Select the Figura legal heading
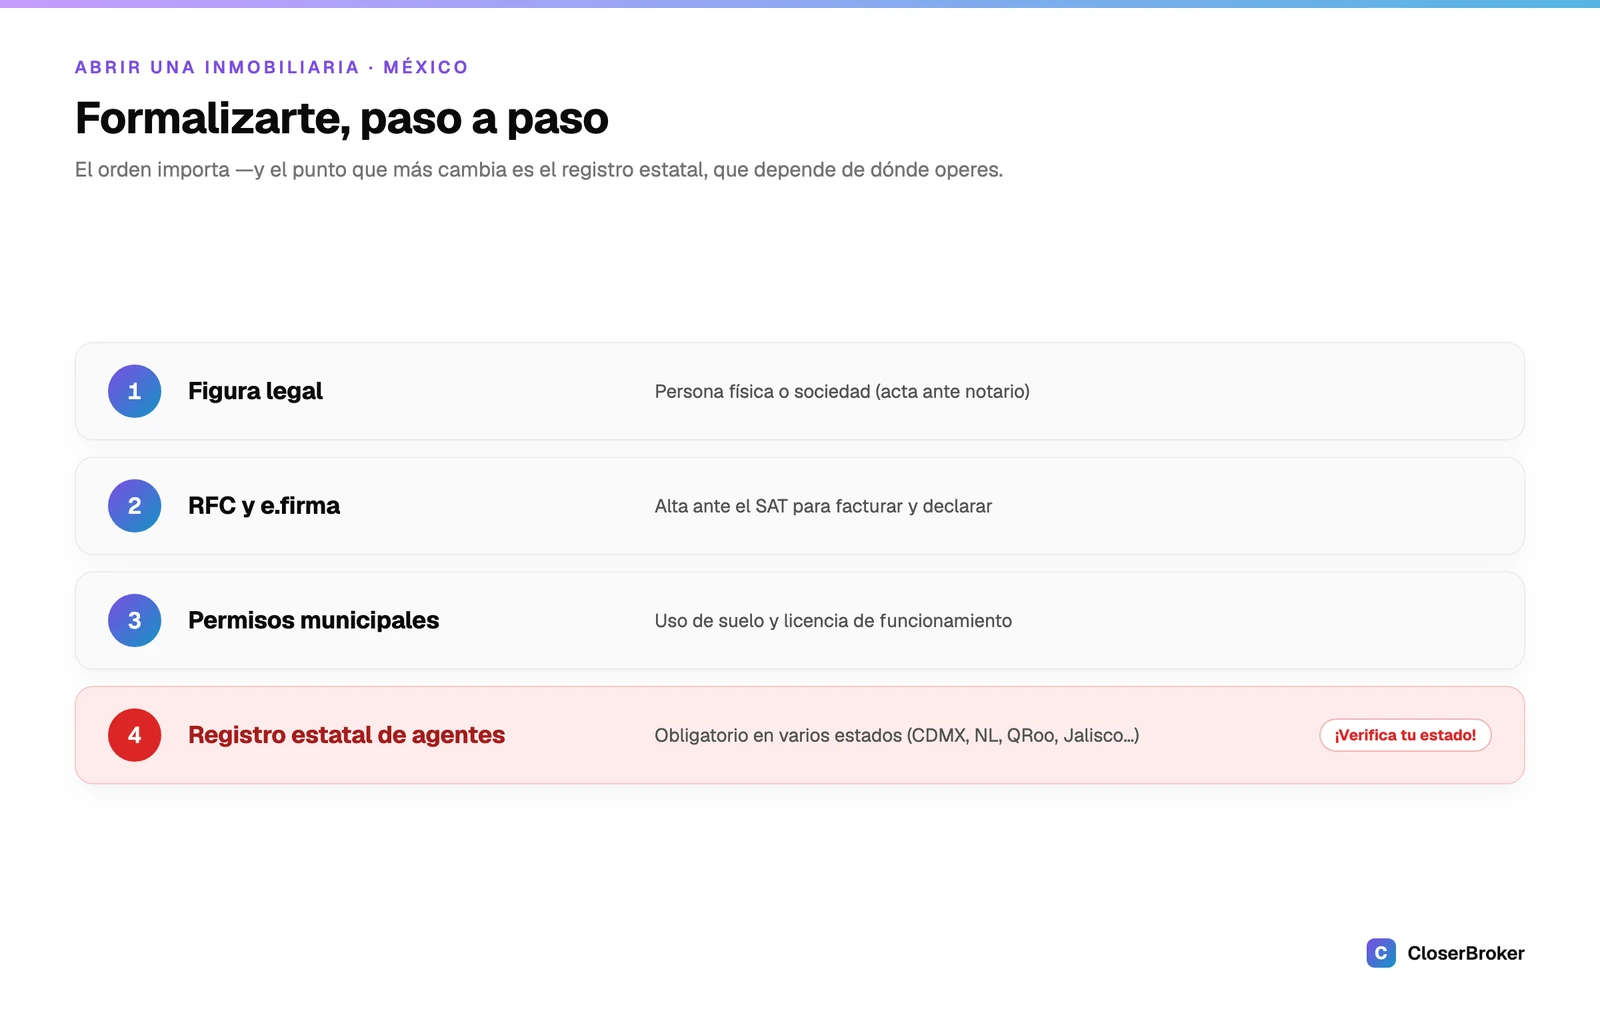 tap(255, 391)
